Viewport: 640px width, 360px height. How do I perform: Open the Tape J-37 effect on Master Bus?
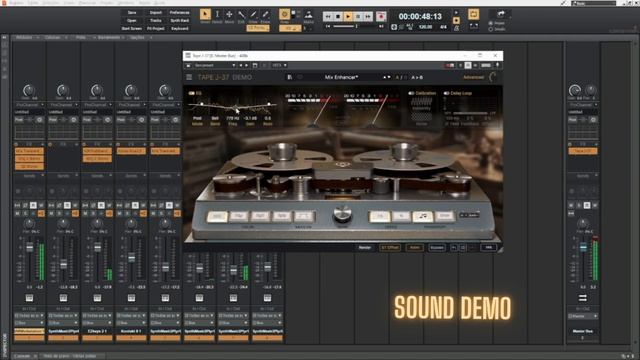click(x=582, y=151)
